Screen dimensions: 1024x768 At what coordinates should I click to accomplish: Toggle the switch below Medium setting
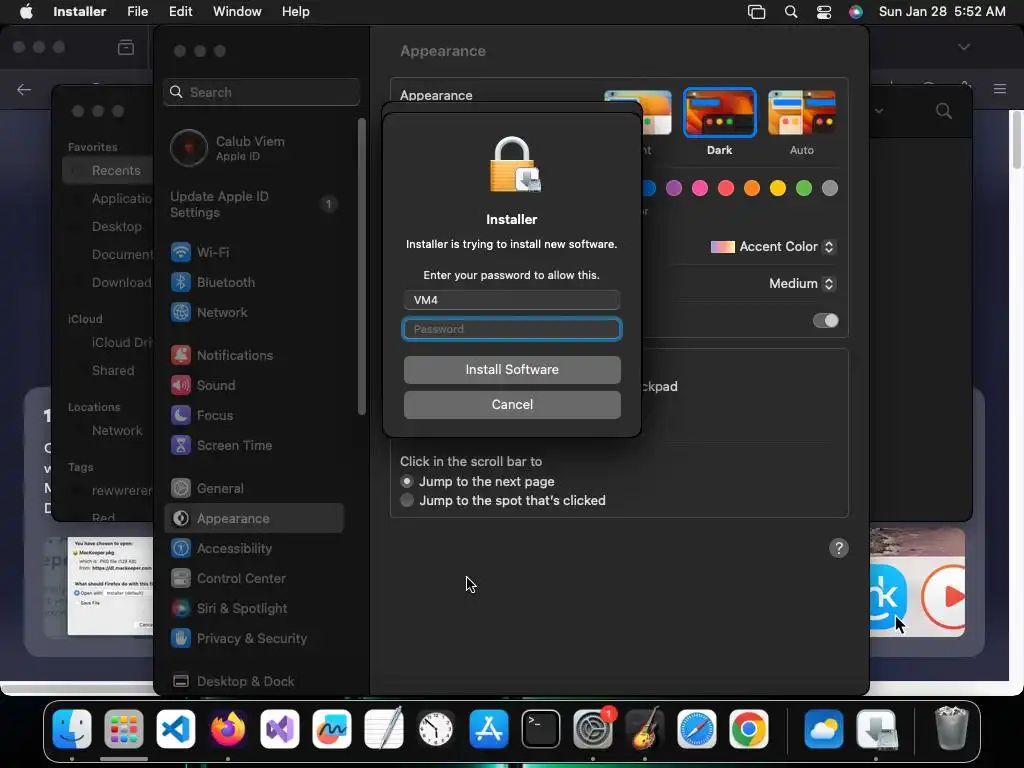[x=825, y=321]
